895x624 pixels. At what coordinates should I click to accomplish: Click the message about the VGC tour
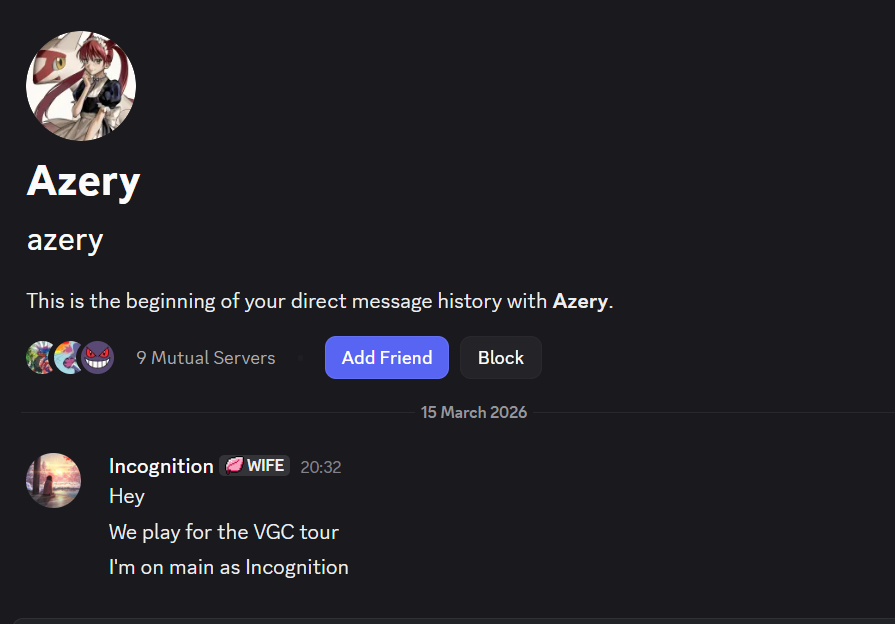(223, 531)
